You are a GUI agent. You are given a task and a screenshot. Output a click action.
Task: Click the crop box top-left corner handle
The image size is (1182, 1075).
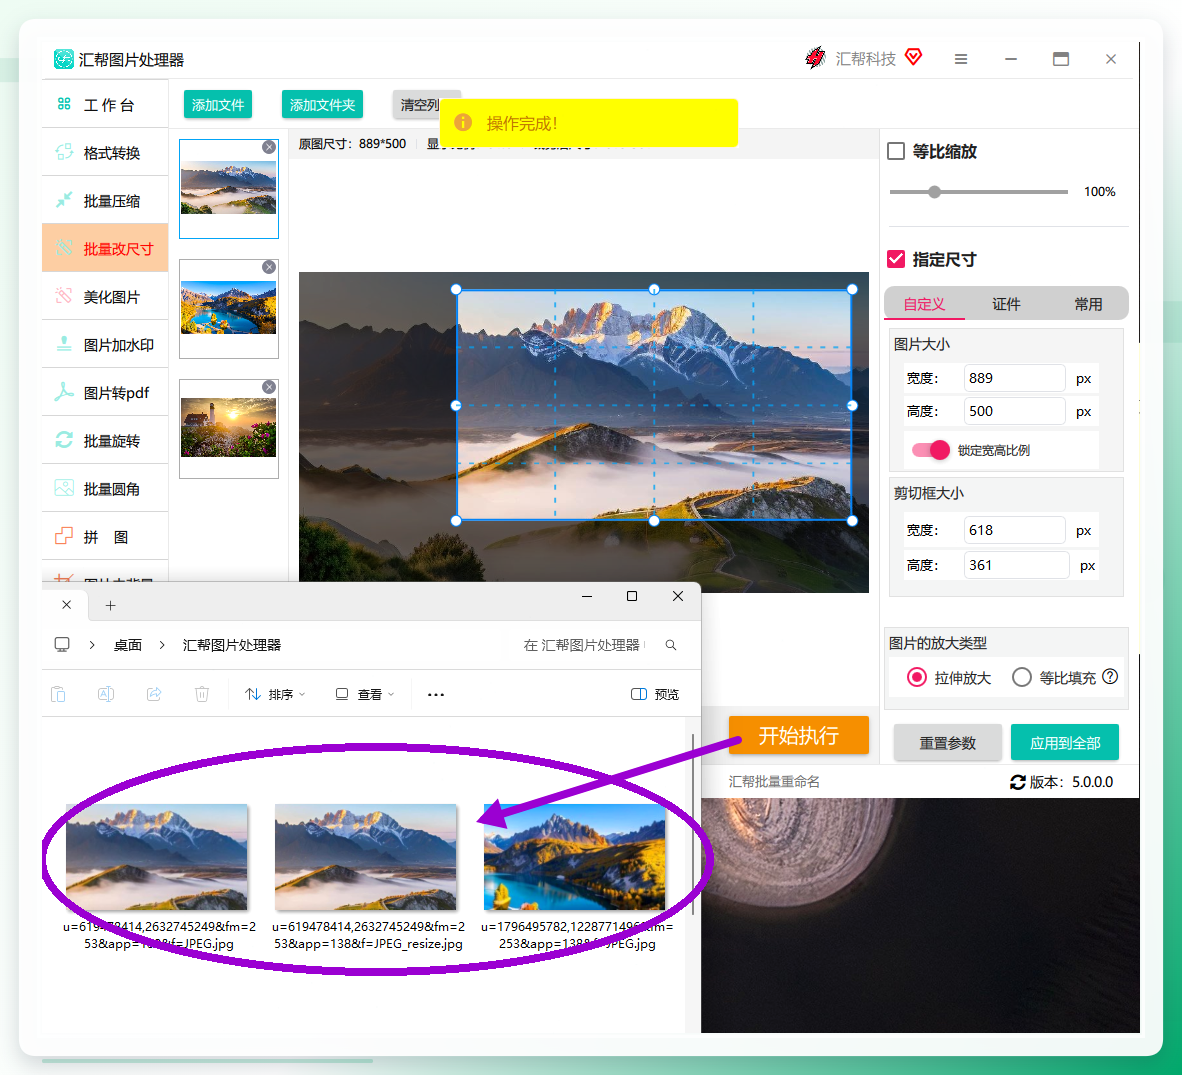pyautogui.click(x=456, y=289)
